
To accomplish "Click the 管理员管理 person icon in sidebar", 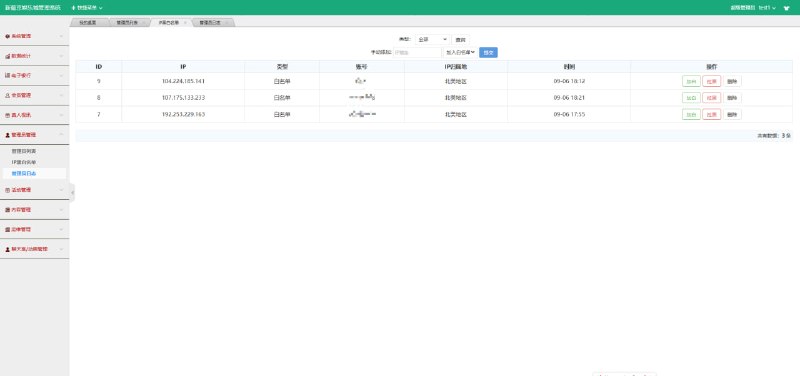I will click(7, 135).
